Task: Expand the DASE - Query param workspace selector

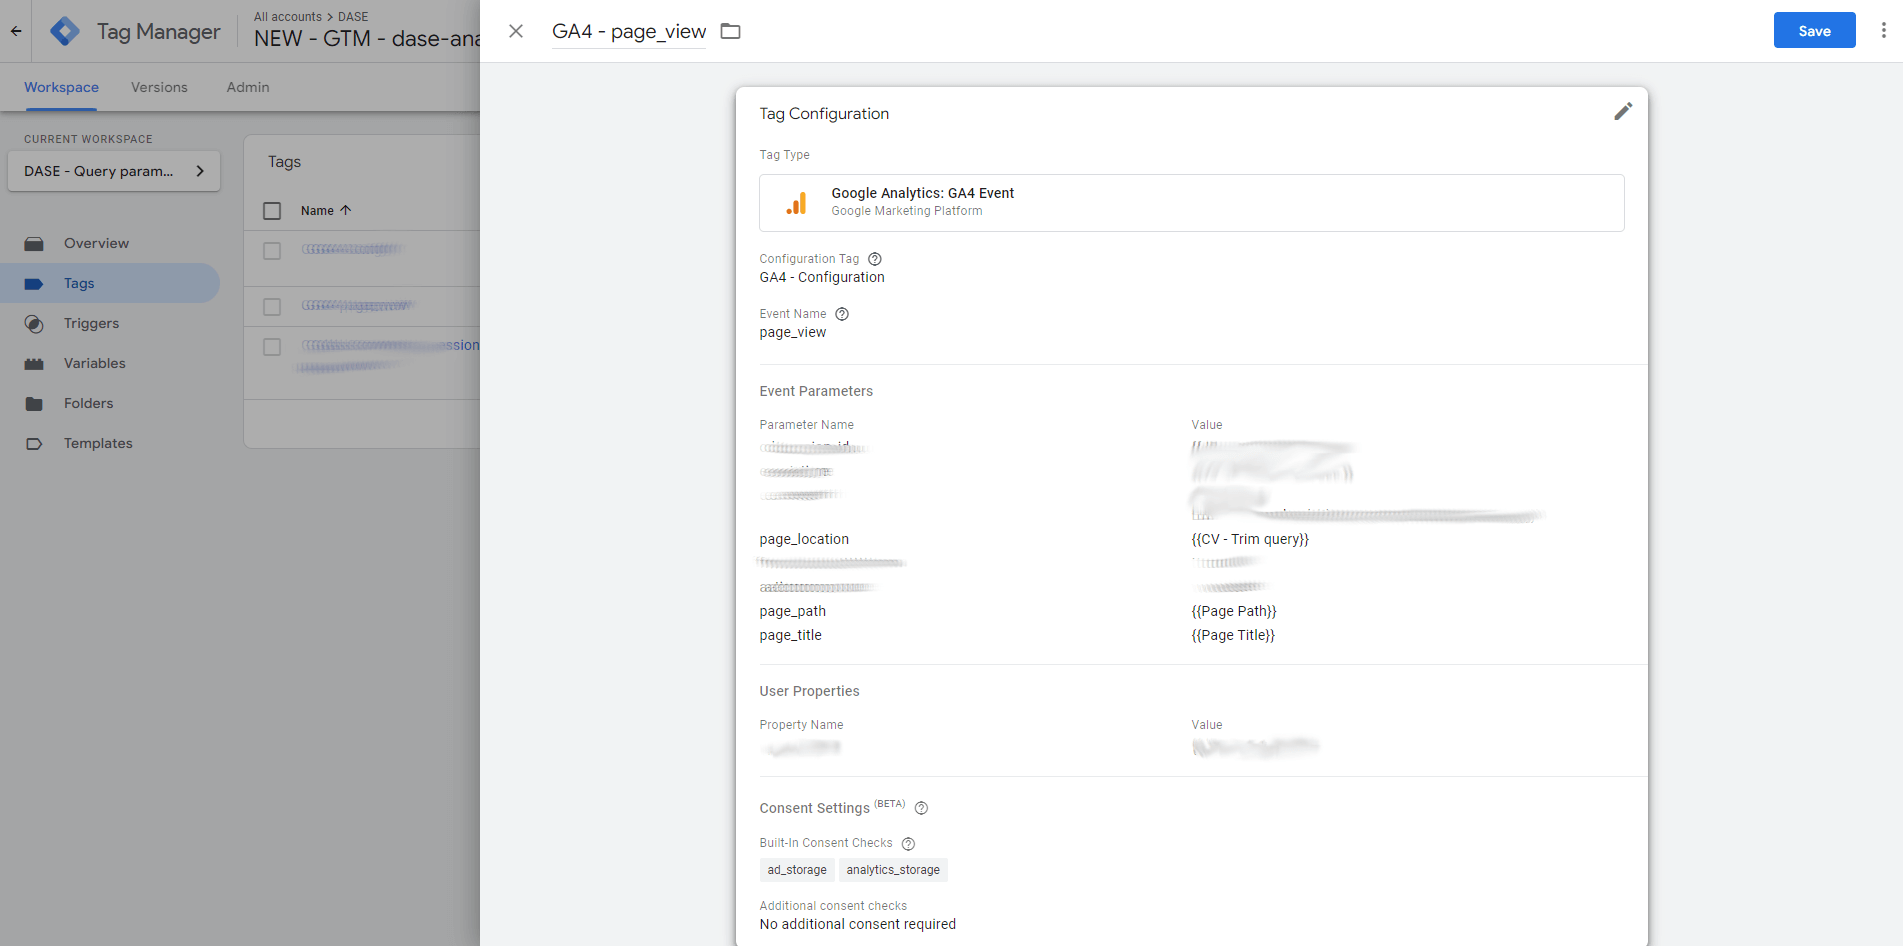Action: 114,171
